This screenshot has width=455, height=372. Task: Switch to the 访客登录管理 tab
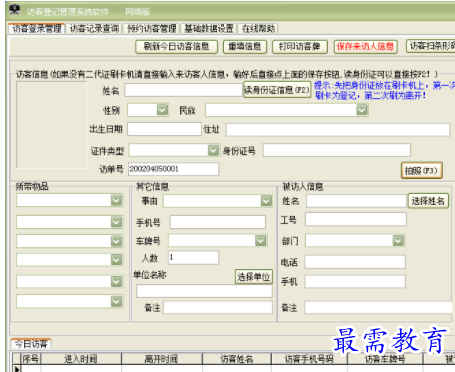[37, 29]
